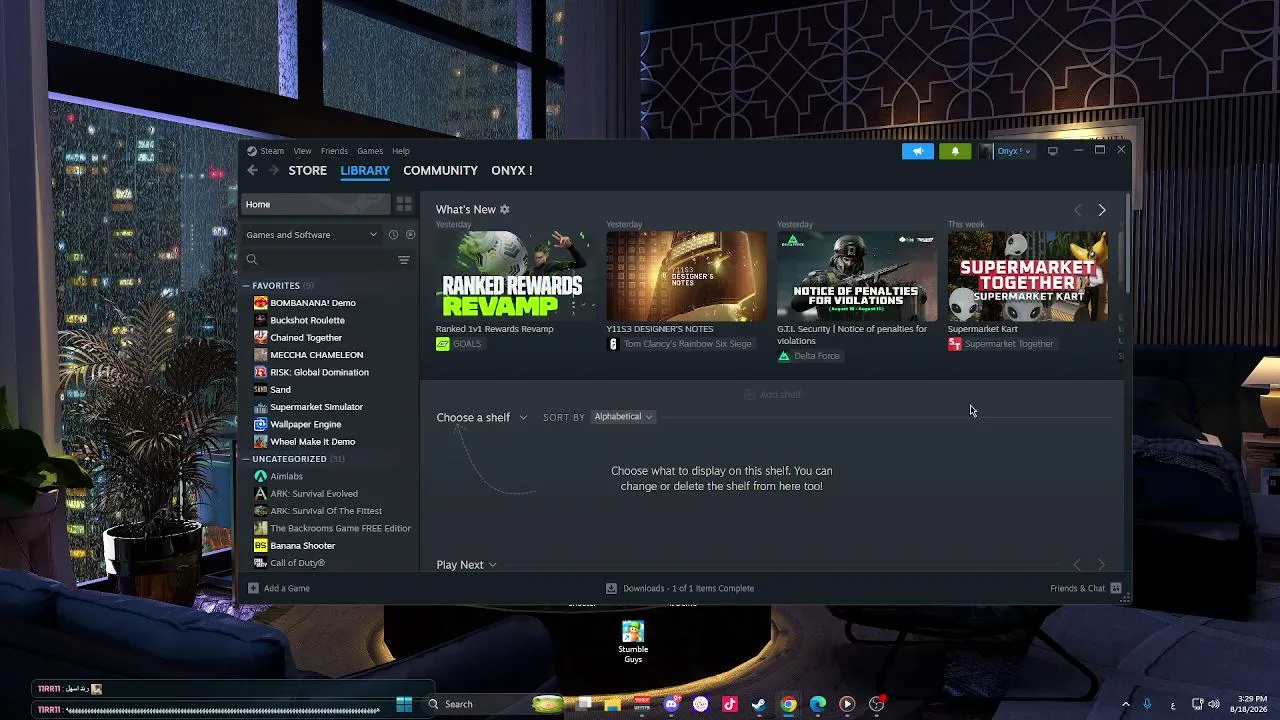Open the Steam menu
Screen dimensions: 1280x720
[272, 151]
